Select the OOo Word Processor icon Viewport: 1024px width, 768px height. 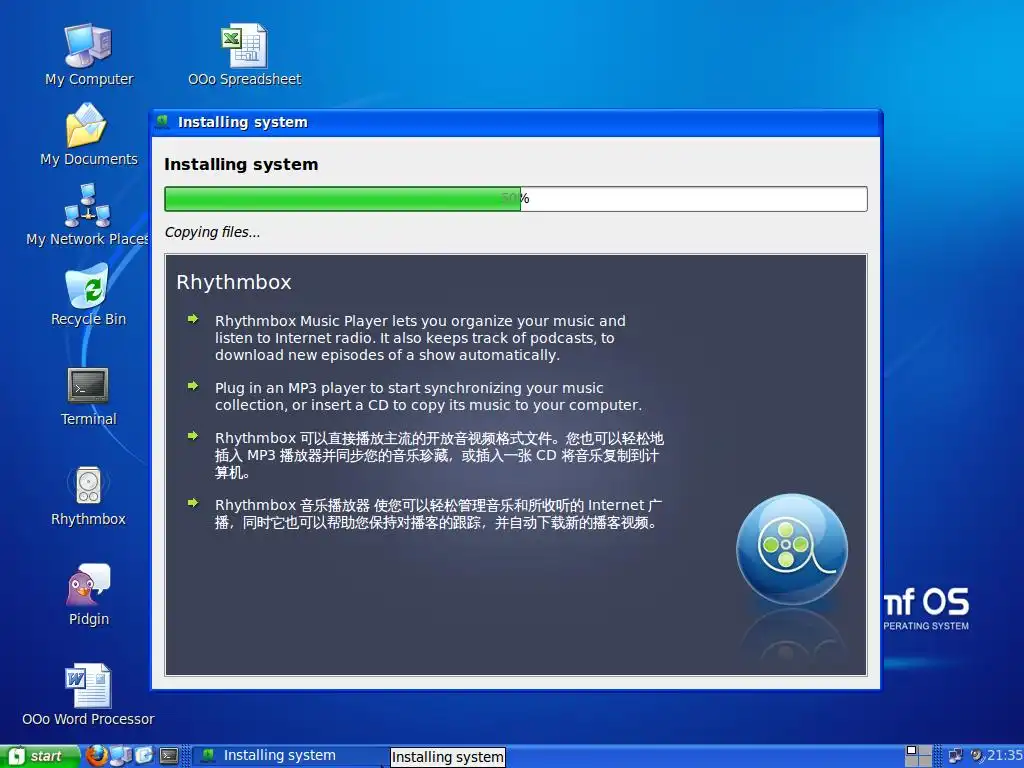(x=88, y=696)
